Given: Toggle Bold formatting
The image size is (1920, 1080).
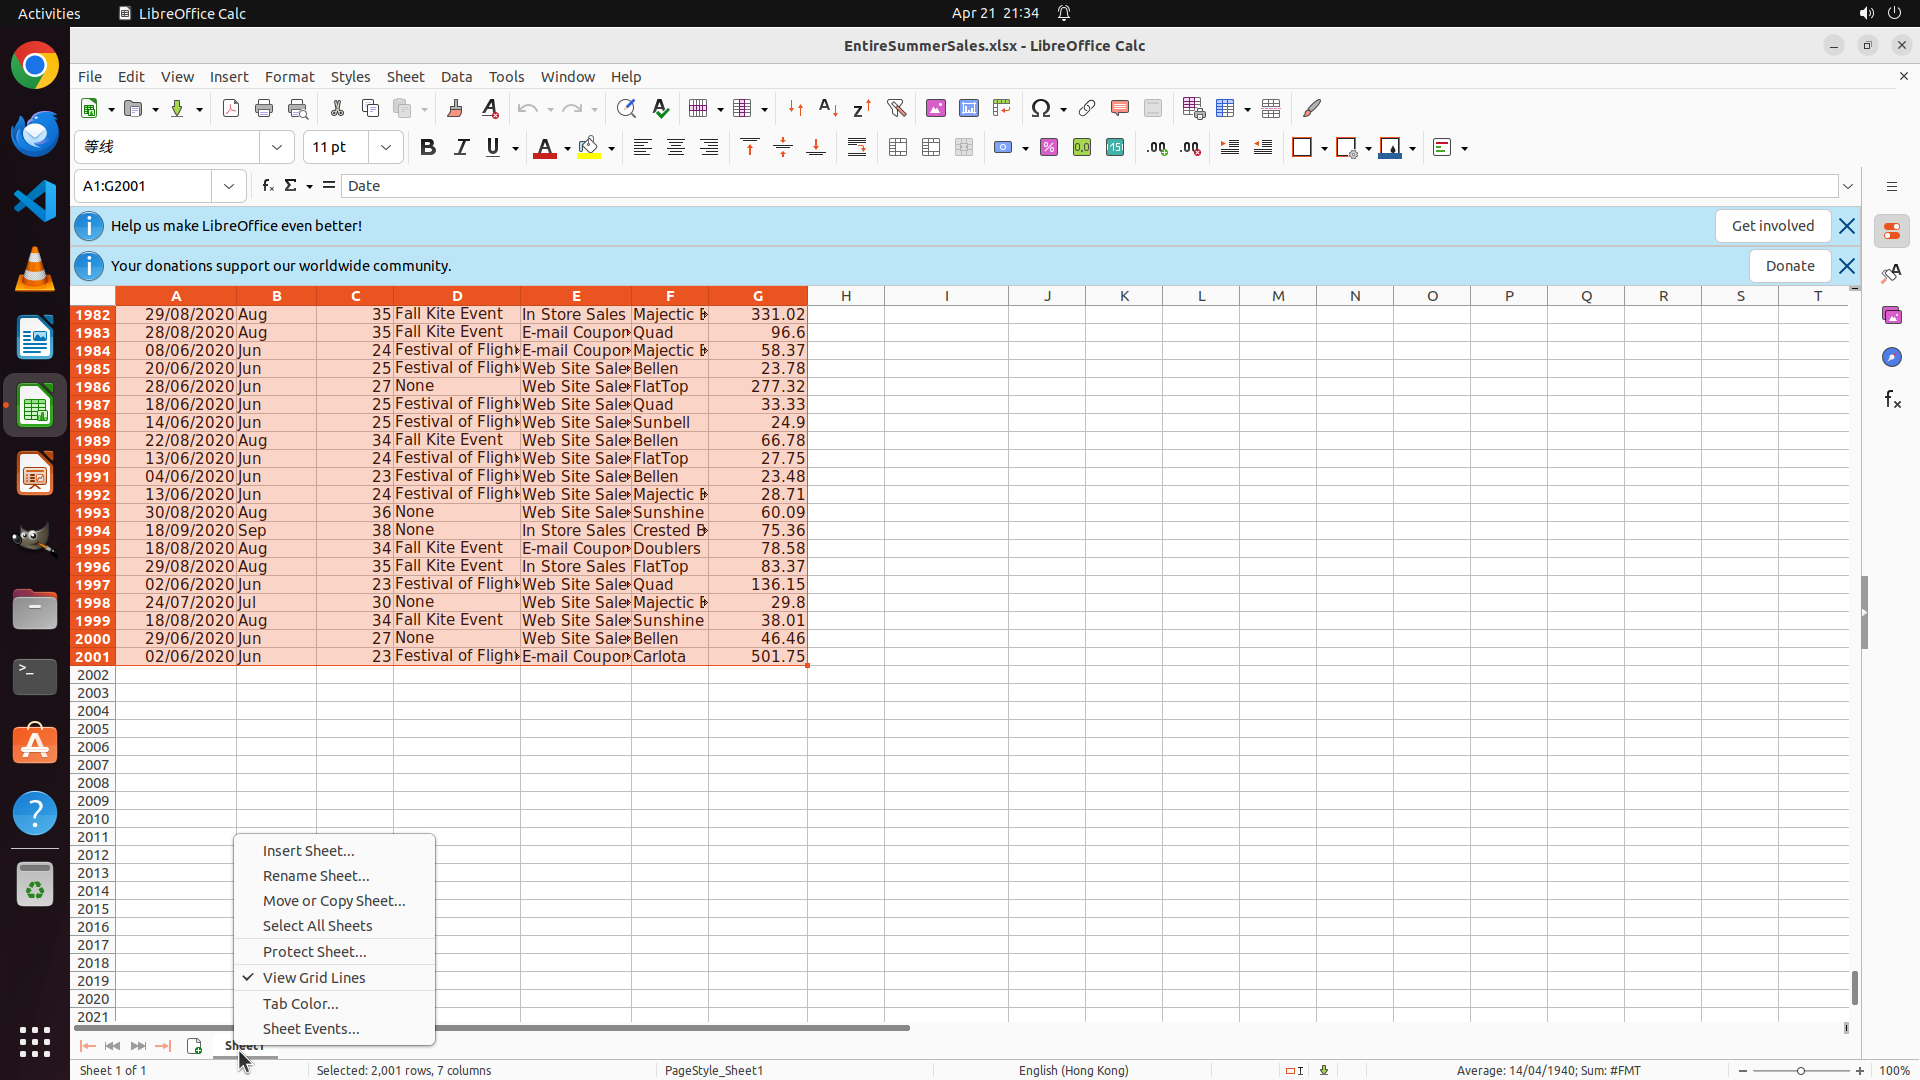Looking at the screenshot, I should 428,148.
